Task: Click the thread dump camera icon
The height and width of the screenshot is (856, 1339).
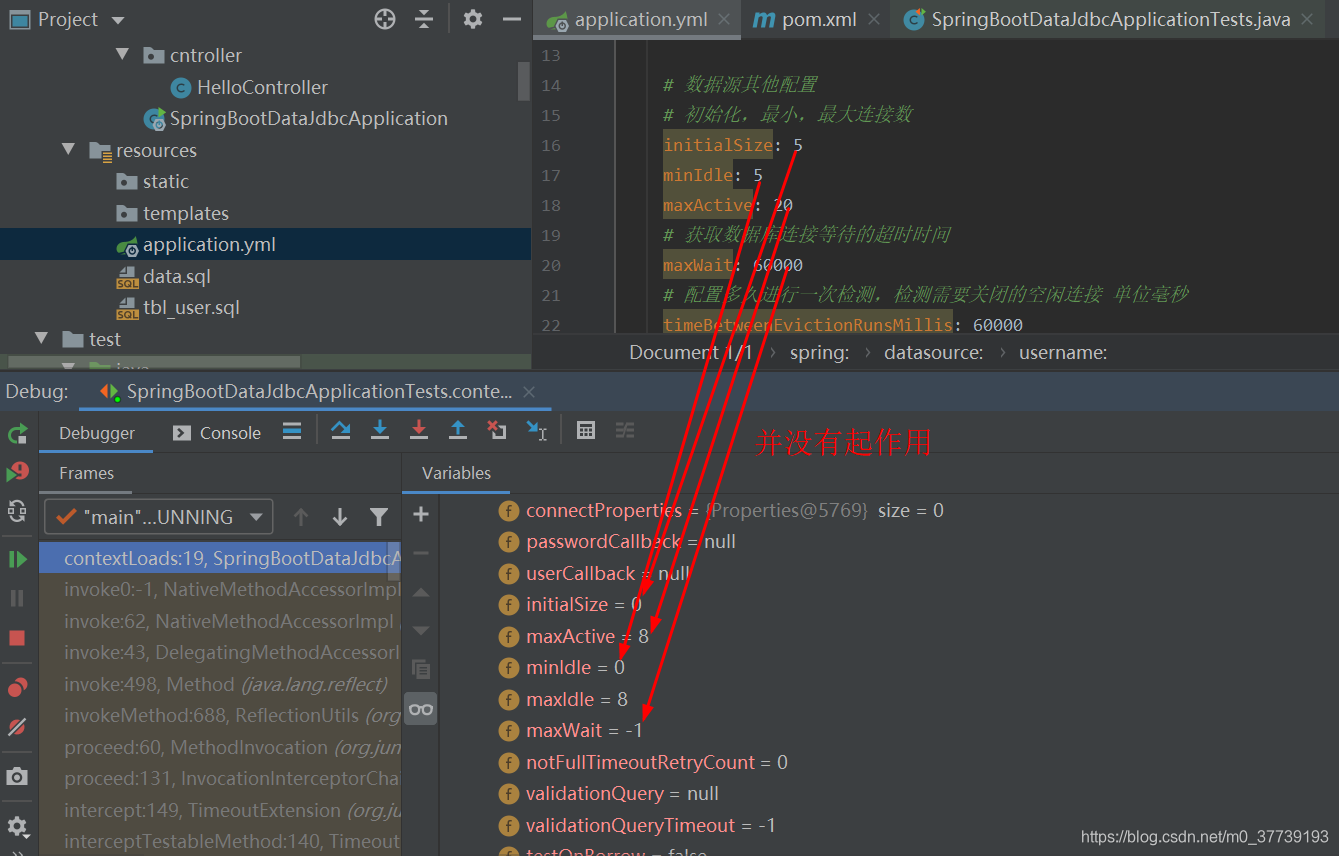Action: [x=17, y=777]
